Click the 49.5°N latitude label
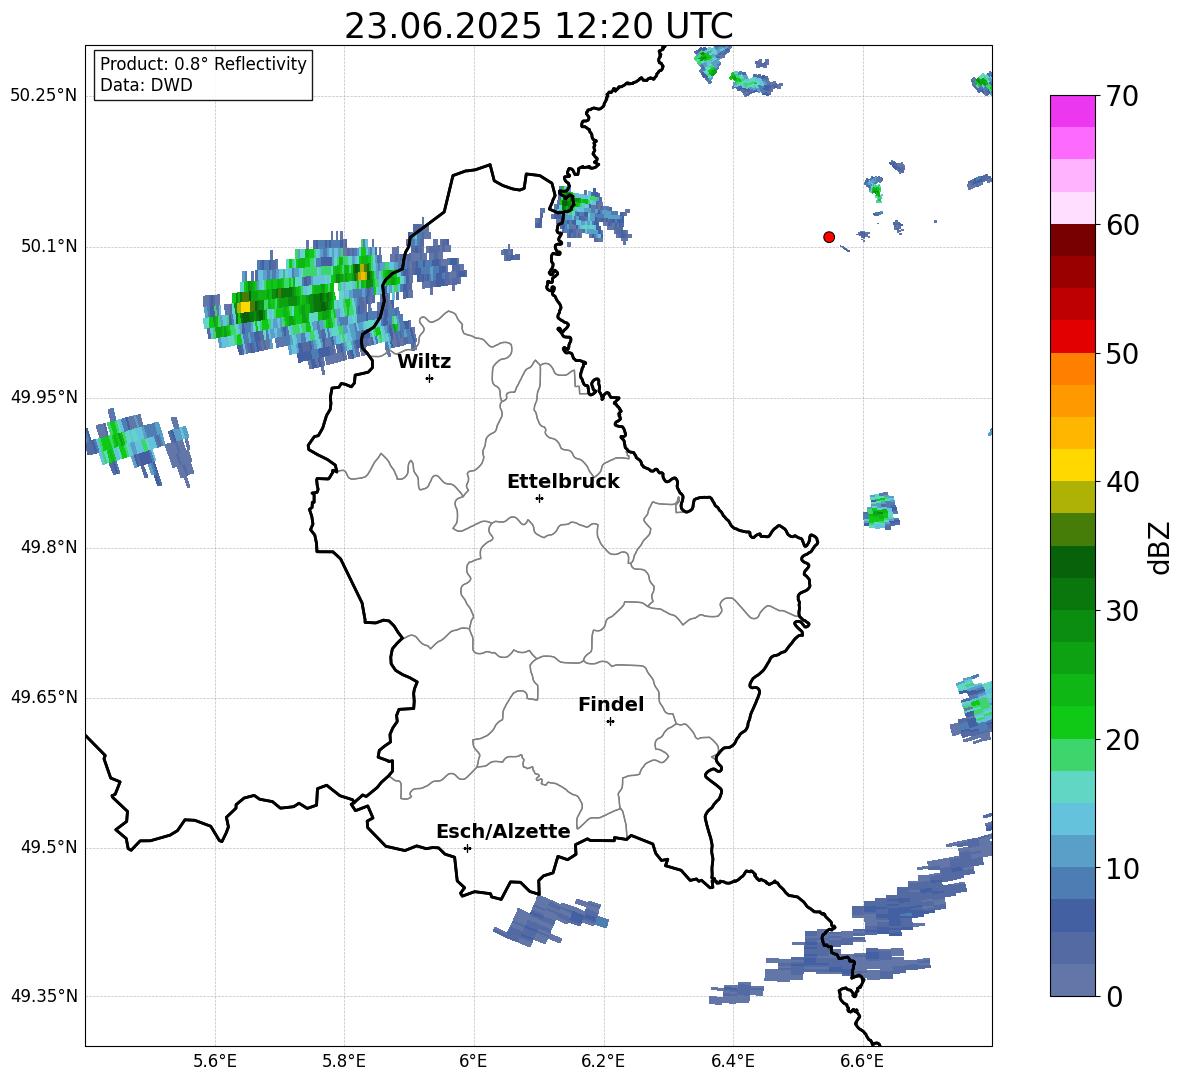This screenshot has height=1081, width=1184. [x=49, y=847]
